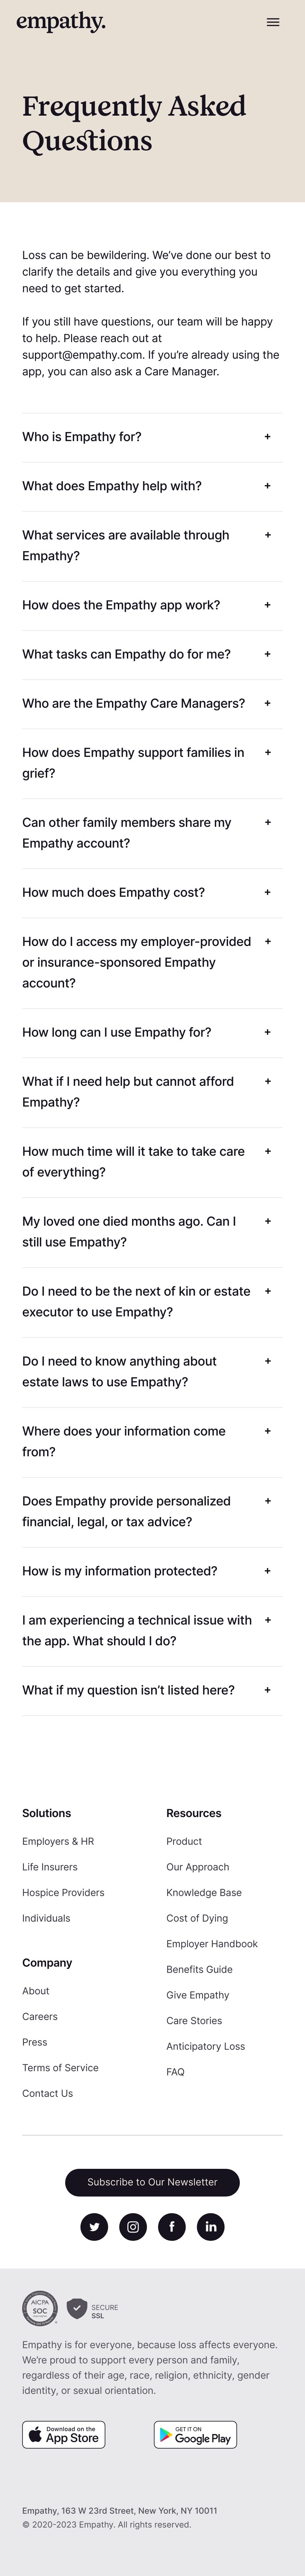Subscribe to Our Newsletter button
This screenshot has height=2576, width=305.
pos(152,2182)
